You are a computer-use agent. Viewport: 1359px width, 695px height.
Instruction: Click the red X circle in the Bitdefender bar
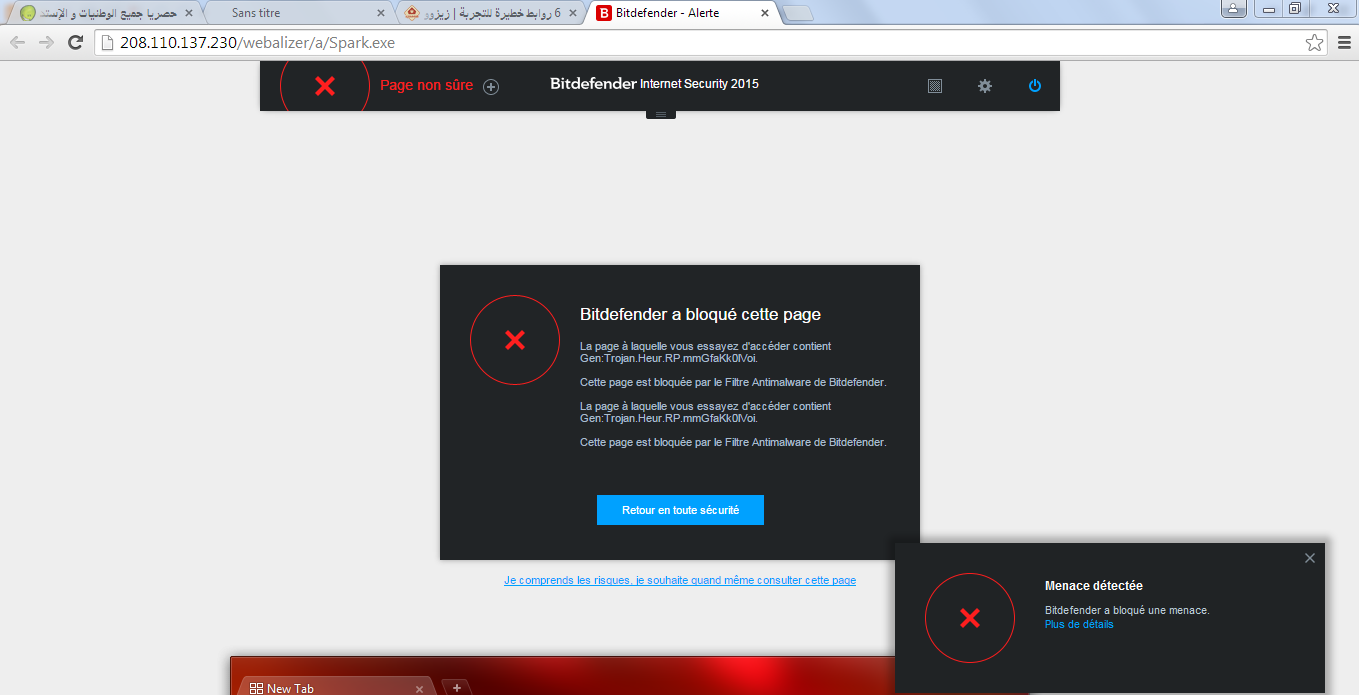point(325,86)
